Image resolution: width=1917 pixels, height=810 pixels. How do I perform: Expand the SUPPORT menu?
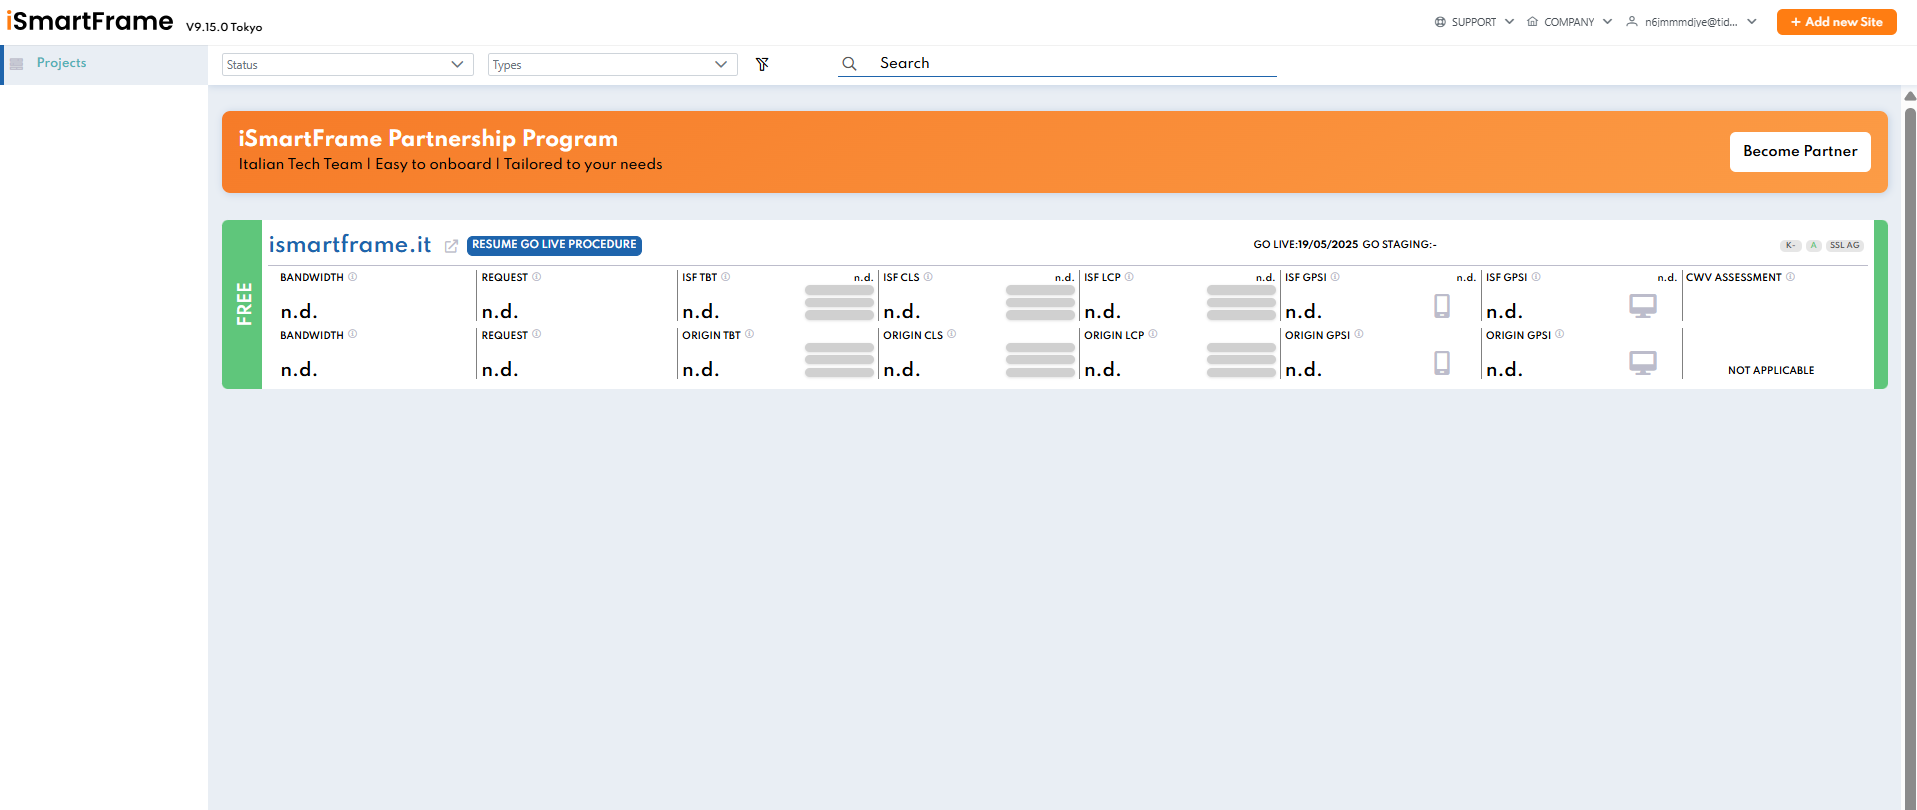pos(1474,22)
